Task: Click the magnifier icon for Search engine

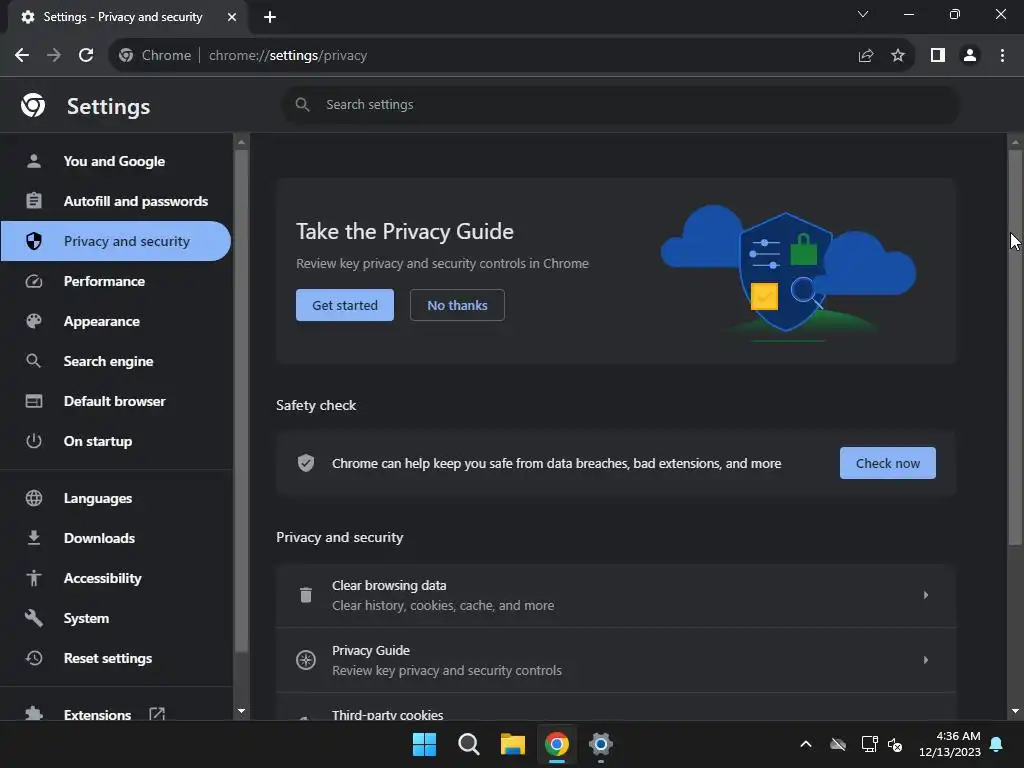Action: click(x=33, y=360)
